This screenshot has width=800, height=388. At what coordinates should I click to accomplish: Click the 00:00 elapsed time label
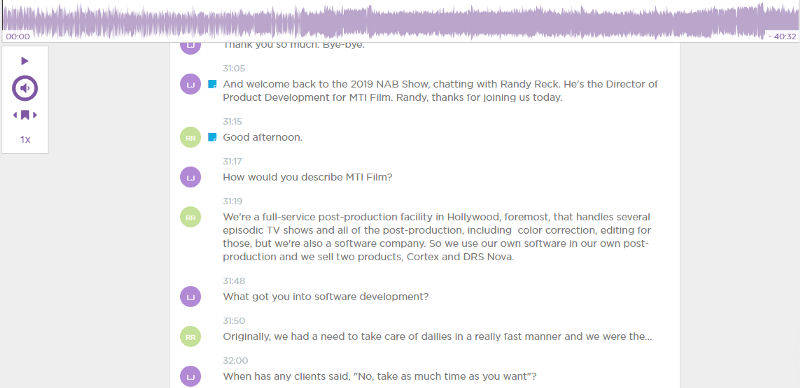tap(17, 36)
